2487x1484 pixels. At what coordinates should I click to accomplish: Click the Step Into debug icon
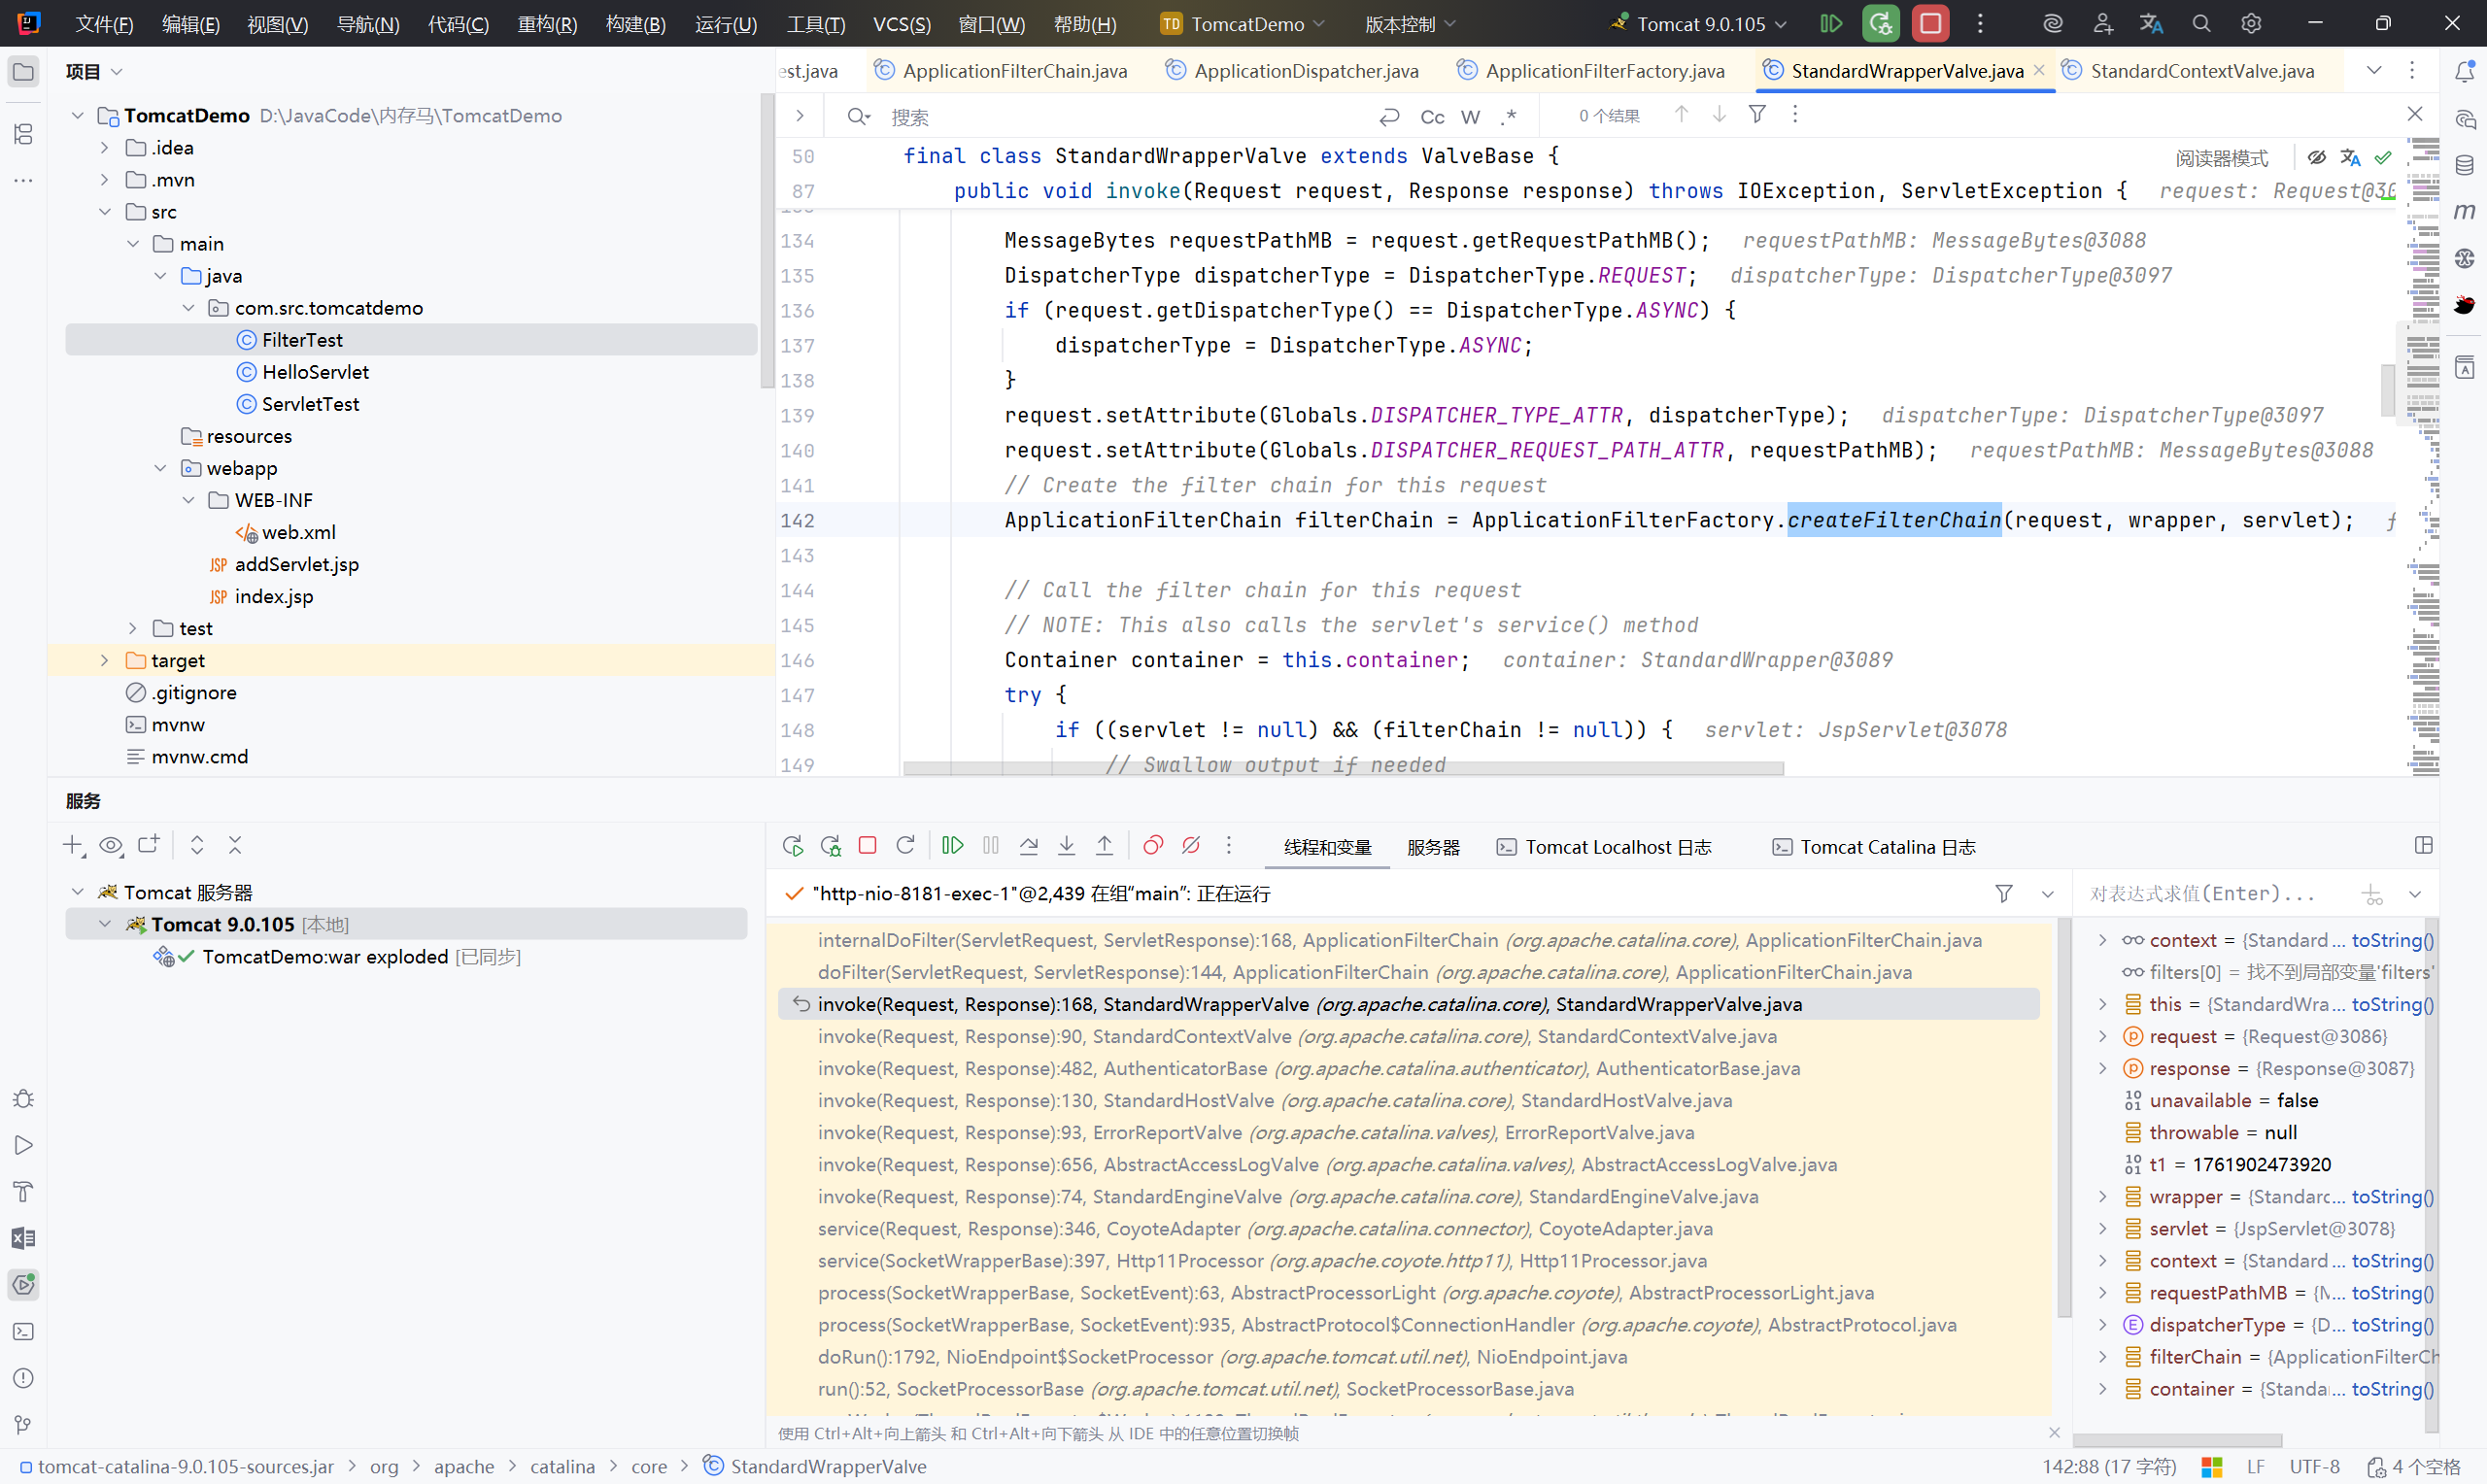(x=1066, y=846)
